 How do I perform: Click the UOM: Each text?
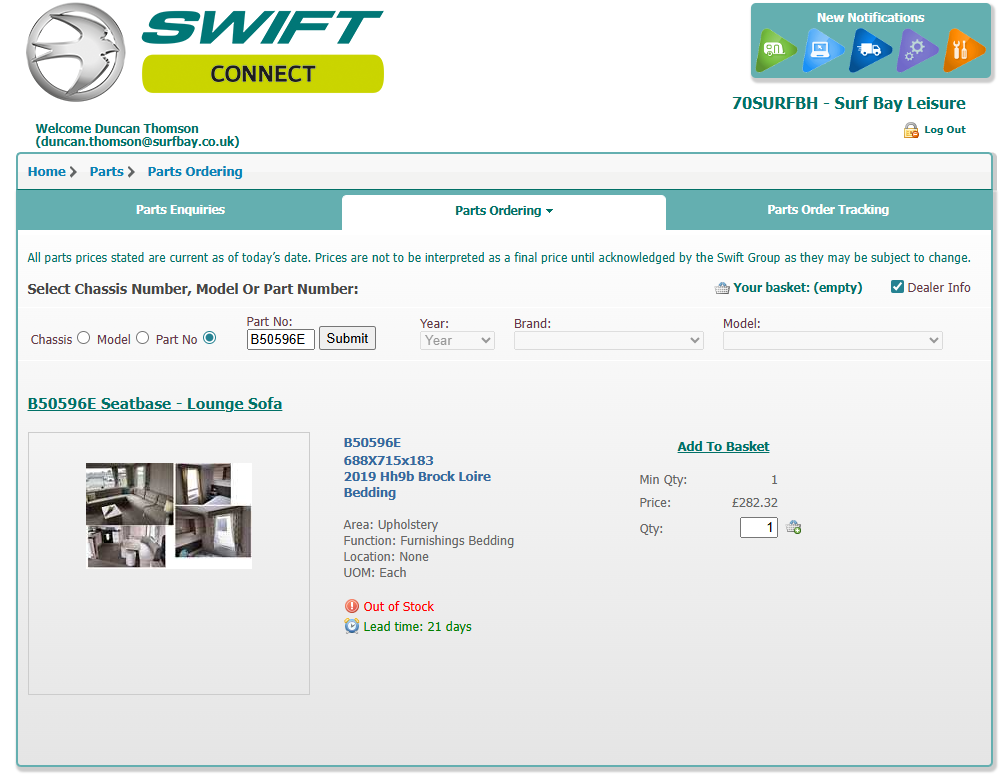(375, 573)
